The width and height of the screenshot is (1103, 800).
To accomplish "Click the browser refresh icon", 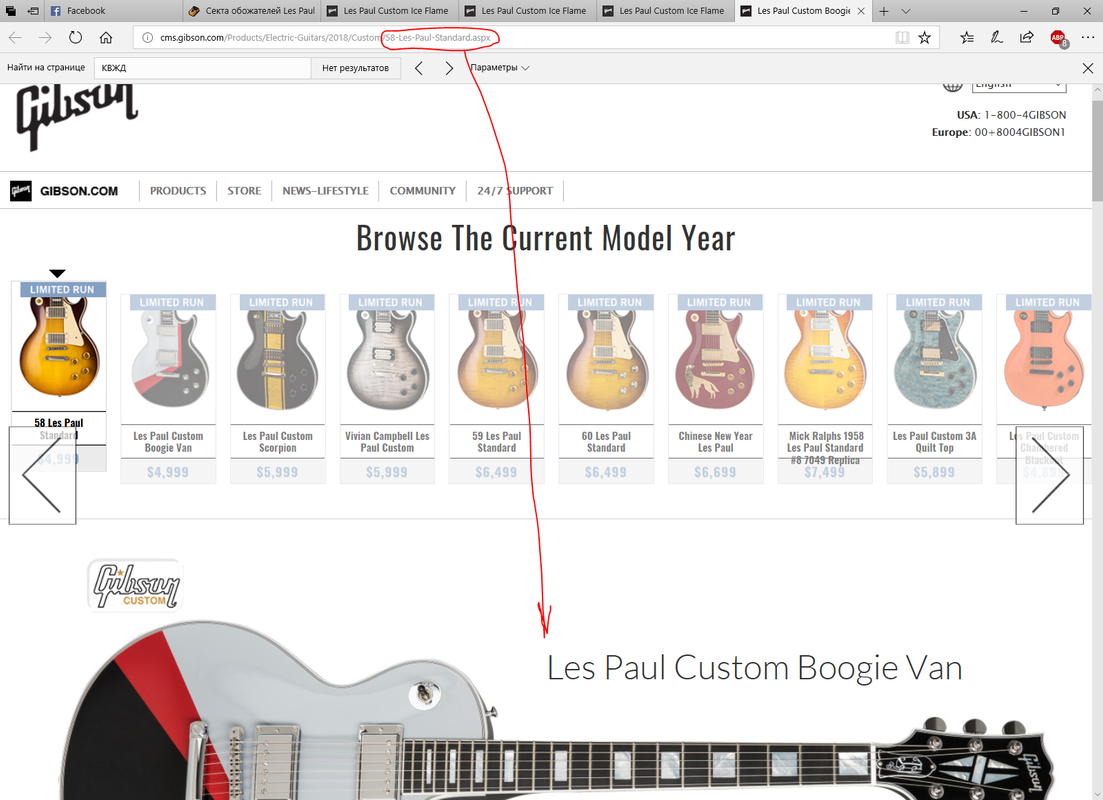I will coord(75,37).
